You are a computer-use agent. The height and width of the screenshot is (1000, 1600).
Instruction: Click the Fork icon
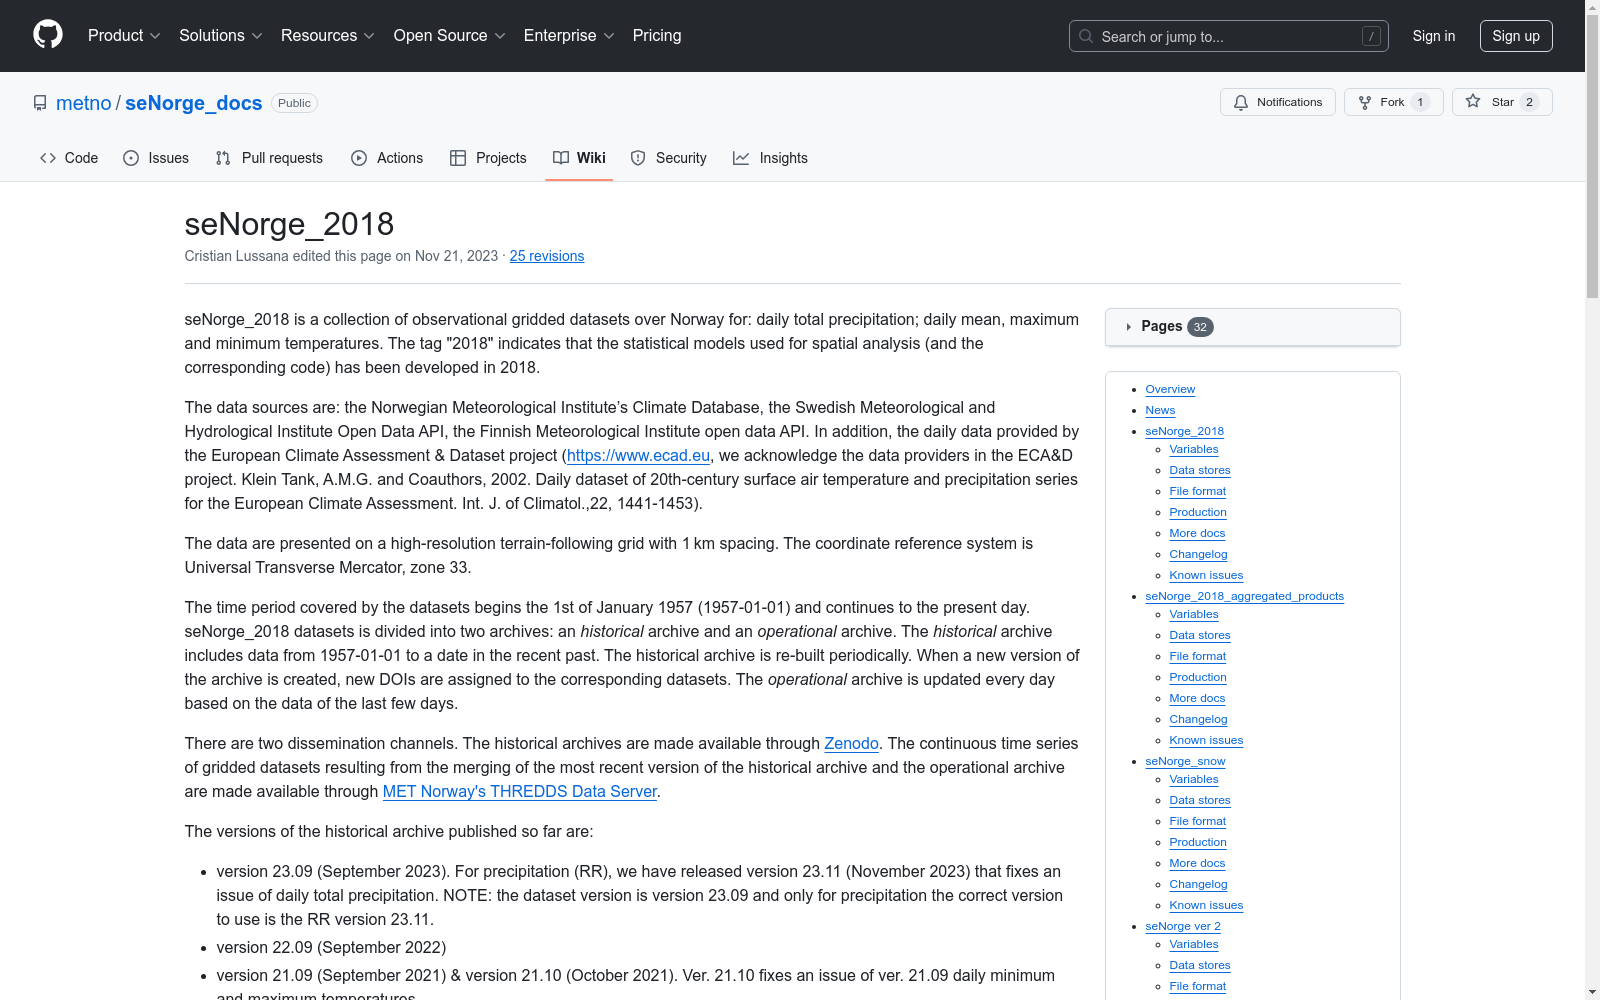click(x=1365, y=102)
